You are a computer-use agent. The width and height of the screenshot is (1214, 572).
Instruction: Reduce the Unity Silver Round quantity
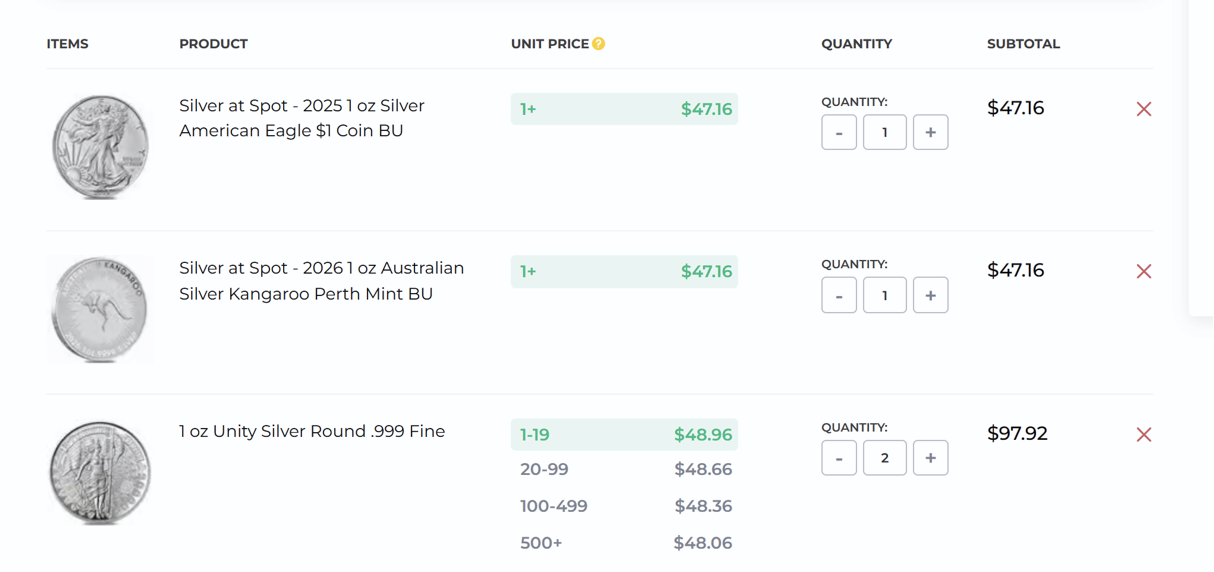pos(839,458)
